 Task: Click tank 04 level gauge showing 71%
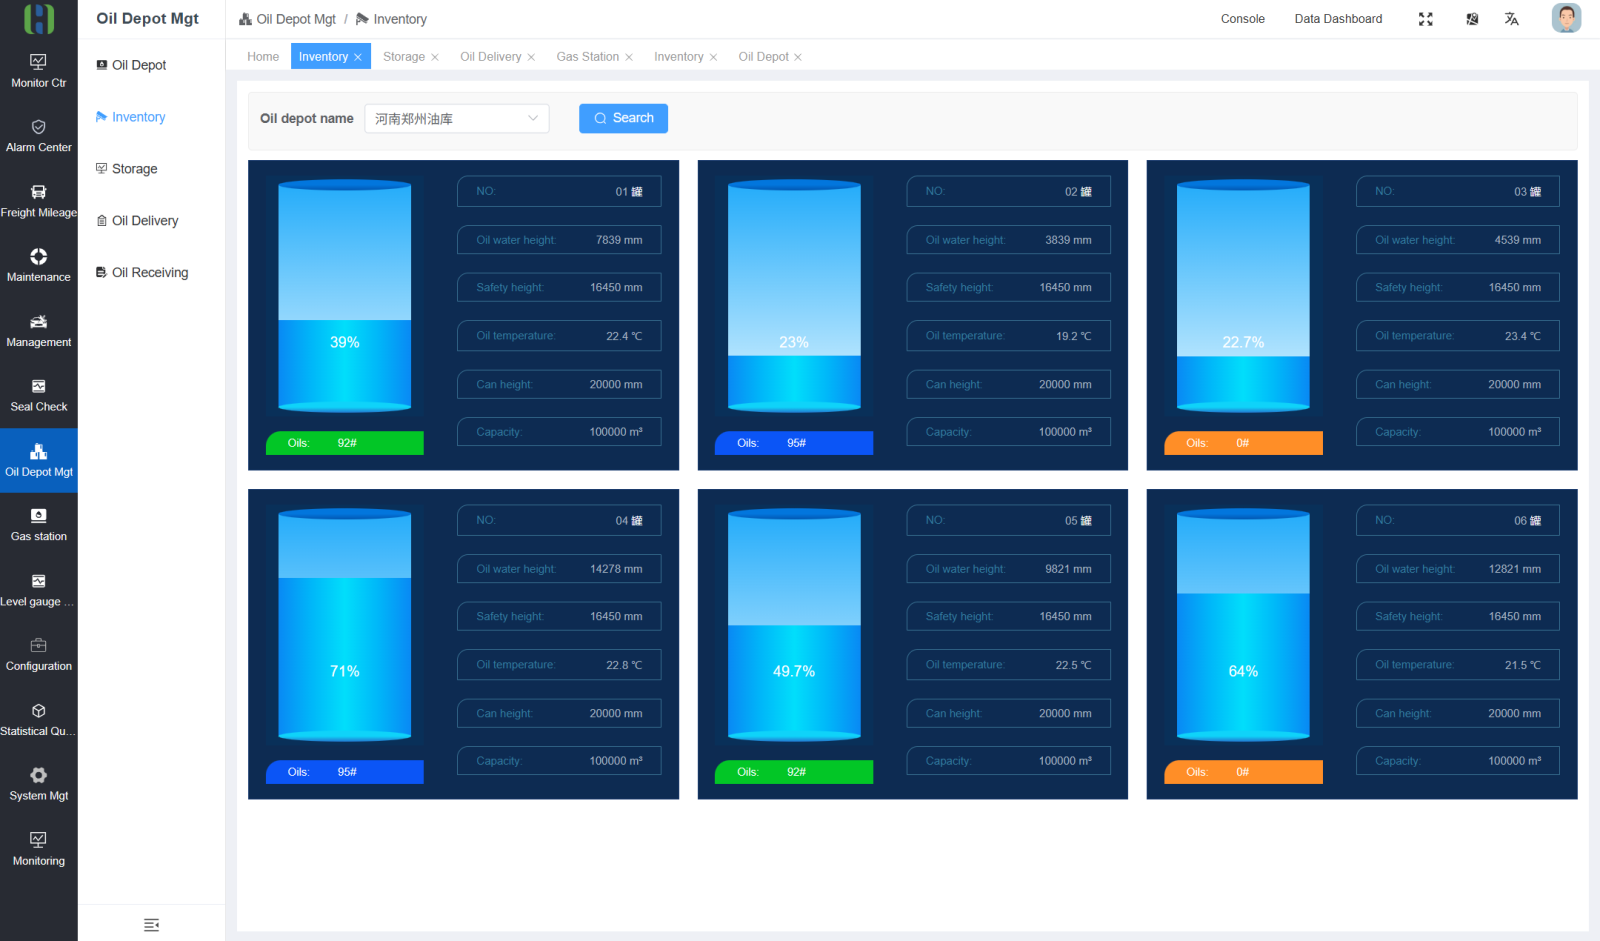[x=344, y=625]
